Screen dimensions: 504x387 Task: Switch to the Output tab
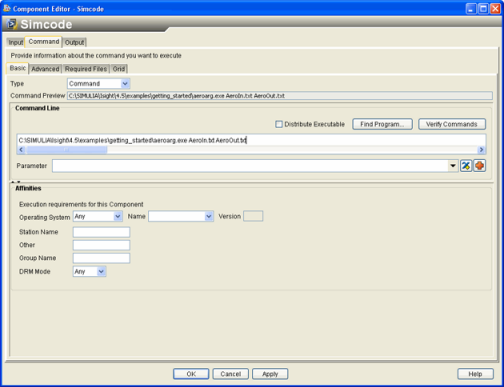(x=74, y=42)
